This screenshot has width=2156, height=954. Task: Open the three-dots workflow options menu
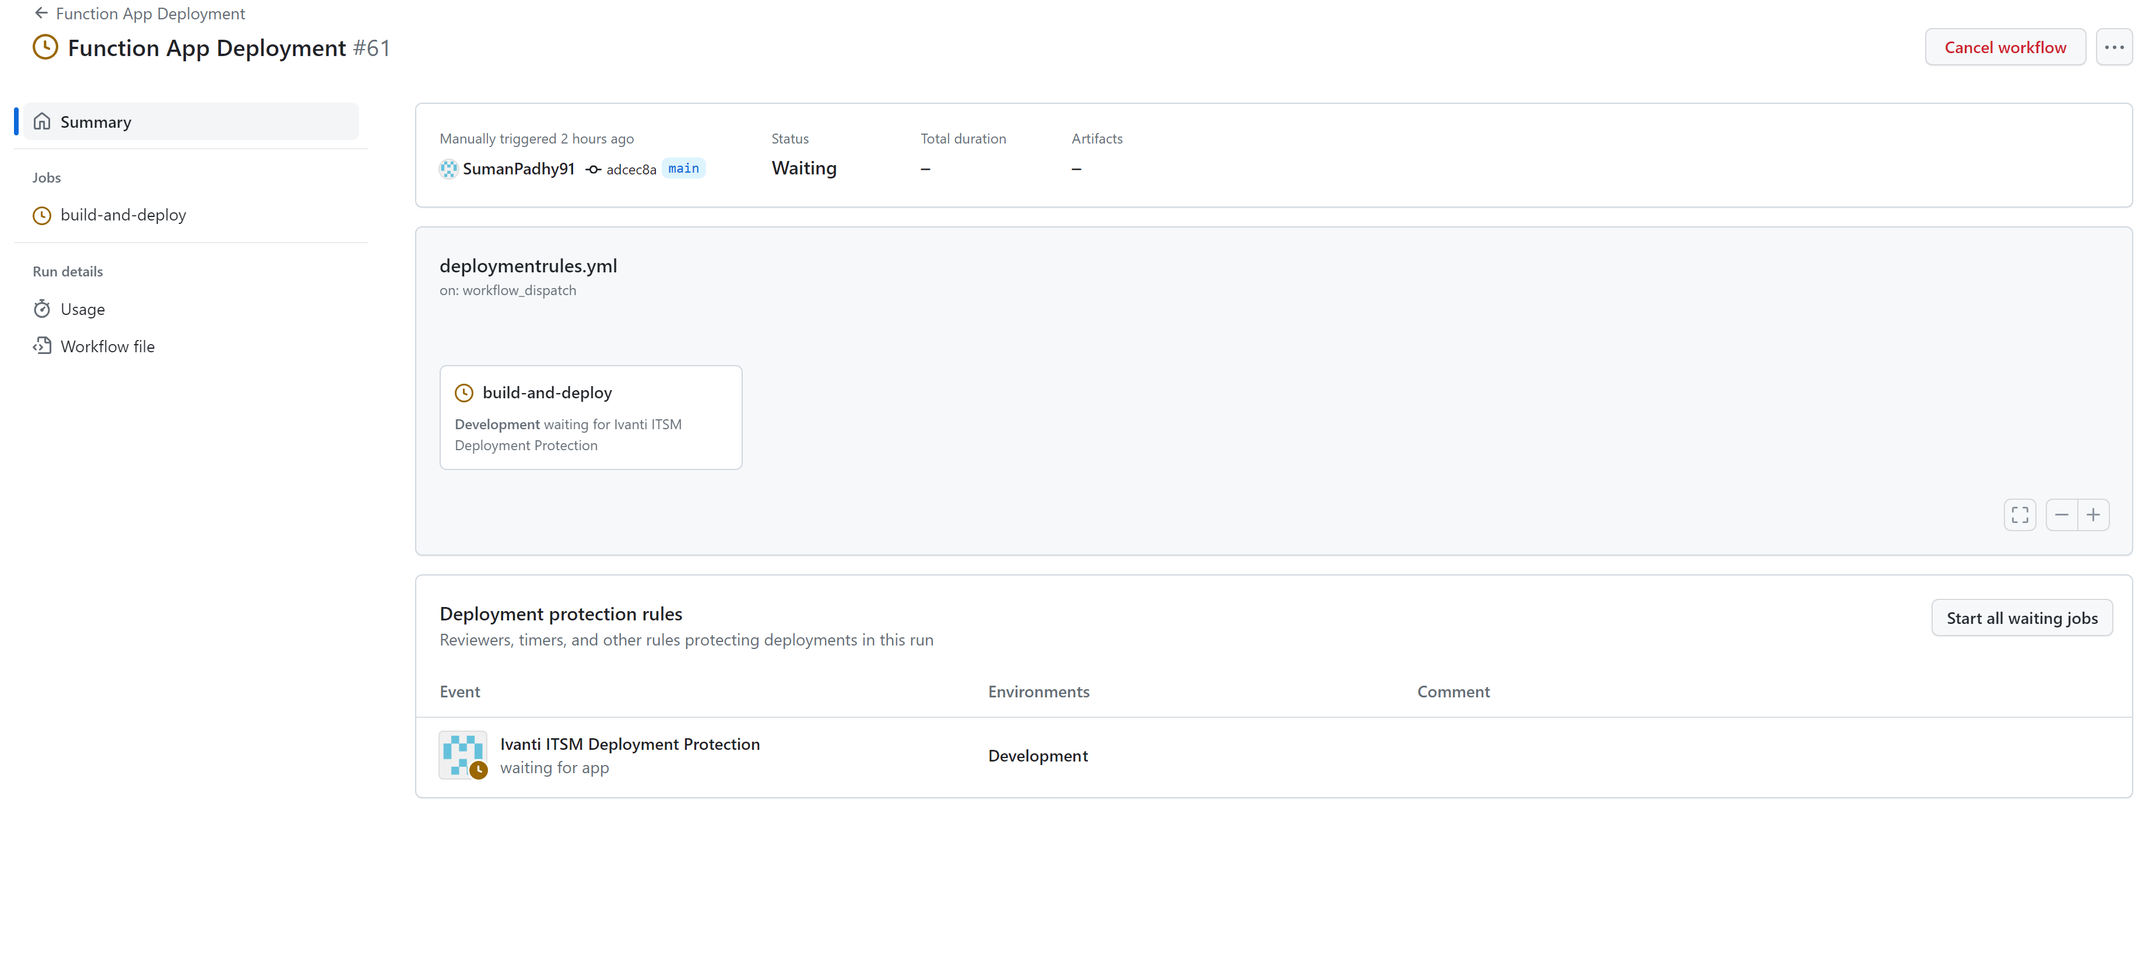point(2113,47)
